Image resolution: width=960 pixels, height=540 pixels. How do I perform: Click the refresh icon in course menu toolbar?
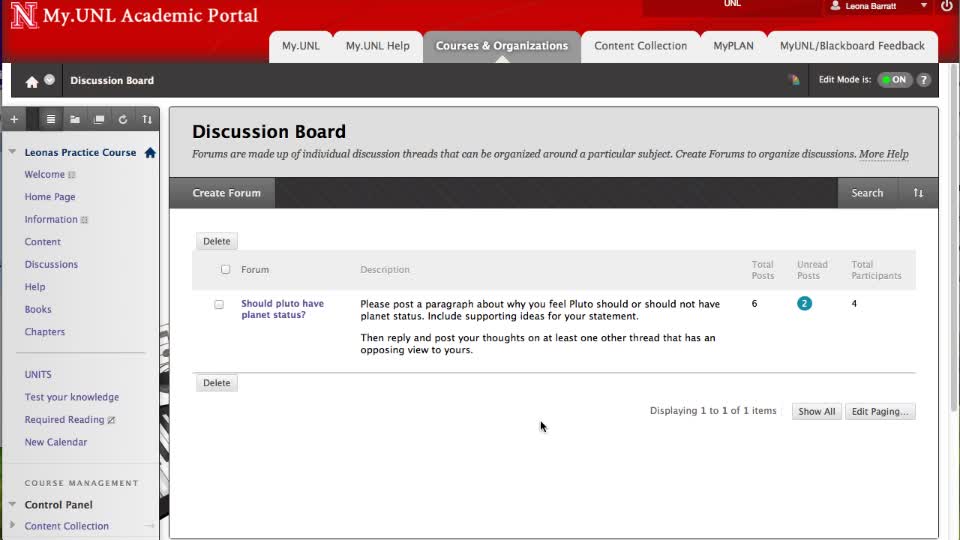(122, 119)
